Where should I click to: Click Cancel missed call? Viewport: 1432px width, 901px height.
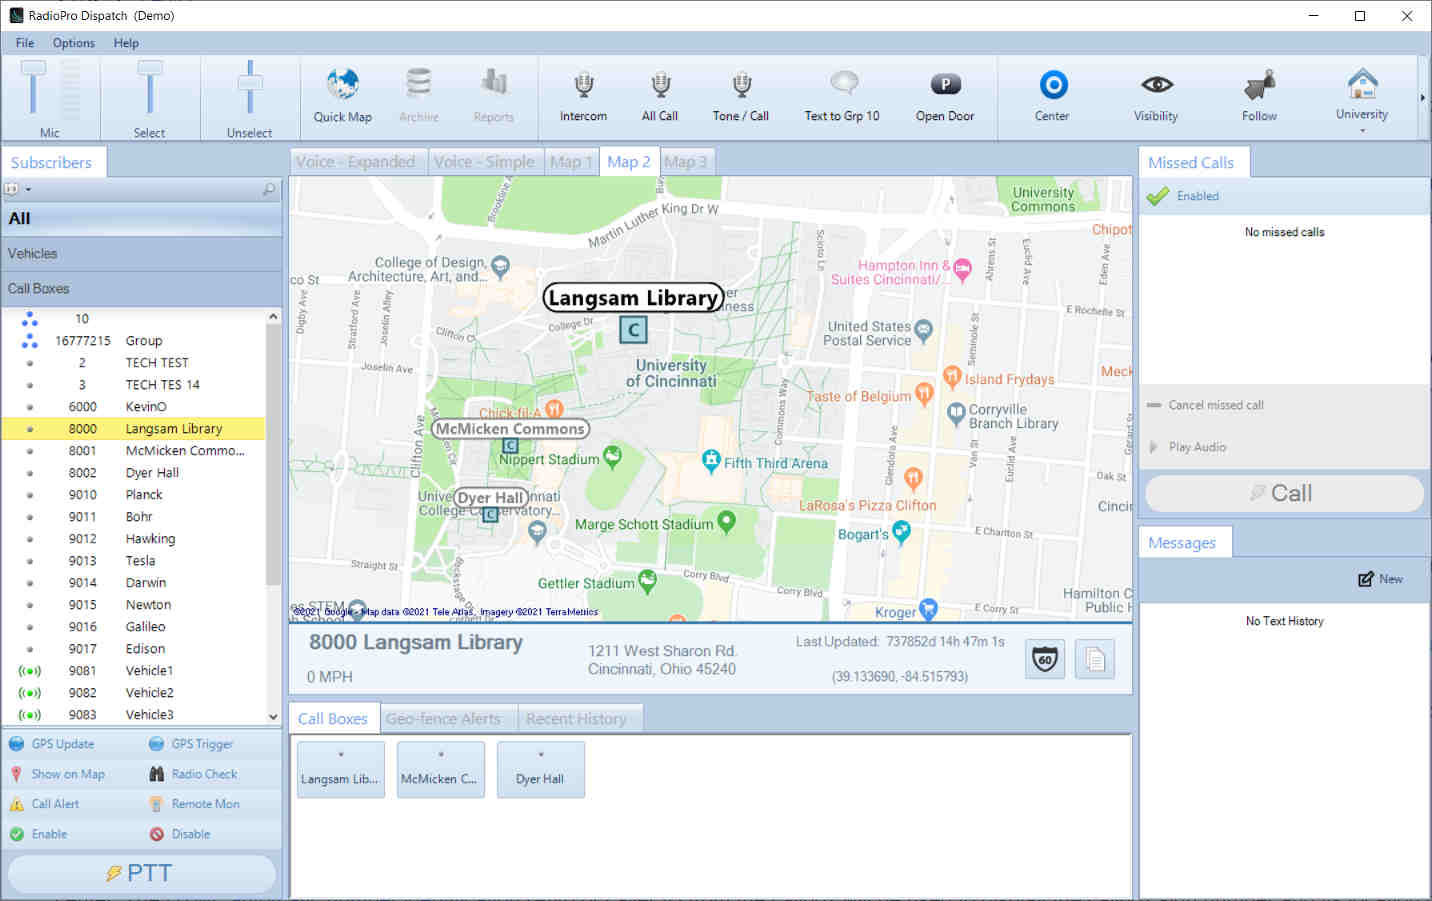[x=1206, y=405]
